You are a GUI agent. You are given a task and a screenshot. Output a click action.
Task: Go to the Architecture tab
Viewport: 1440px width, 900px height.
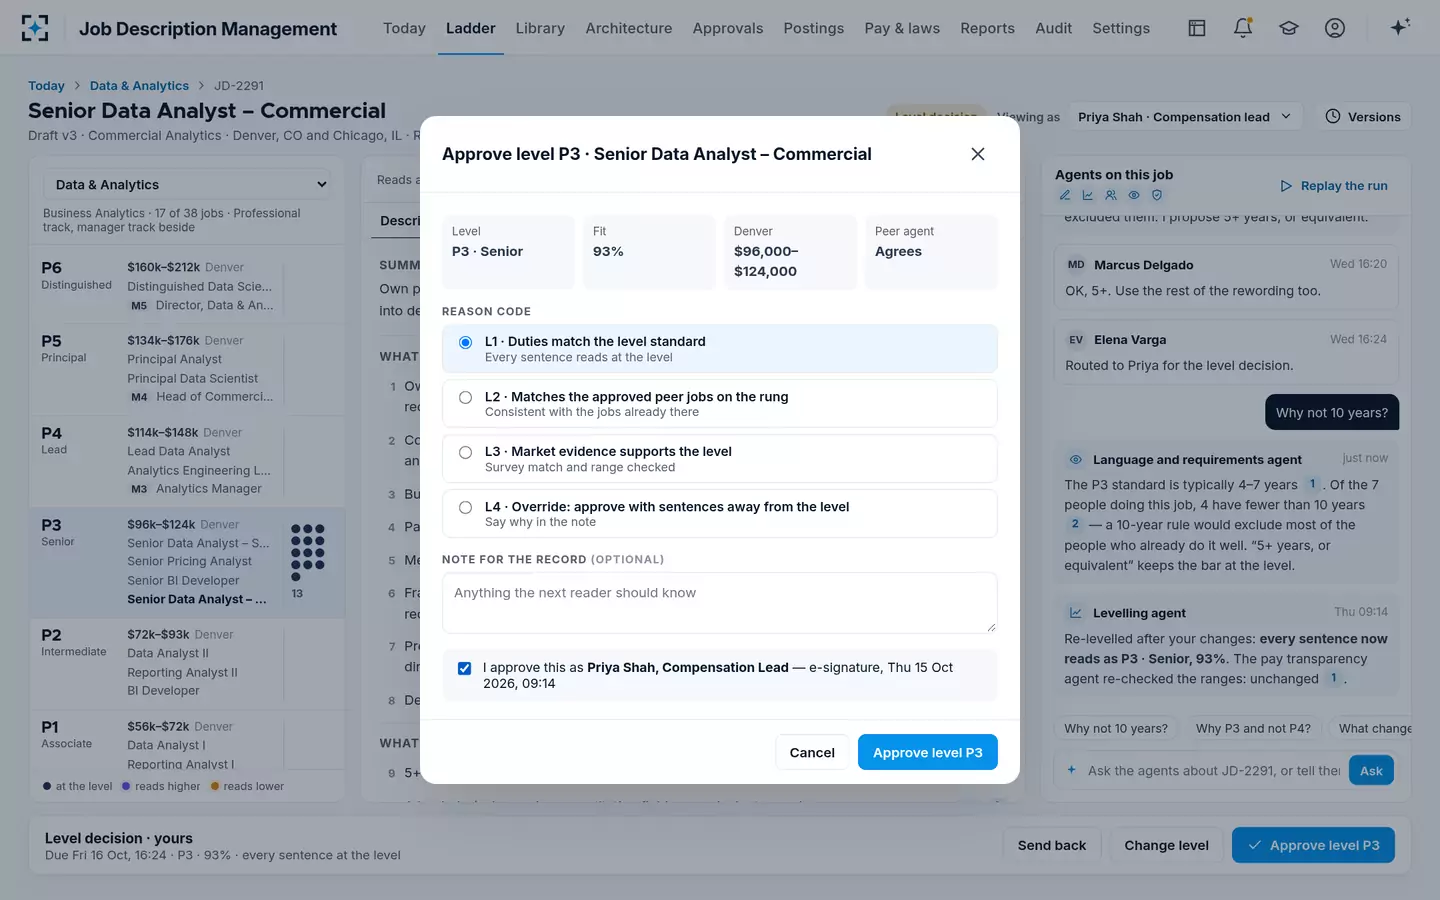click(629, 28)
